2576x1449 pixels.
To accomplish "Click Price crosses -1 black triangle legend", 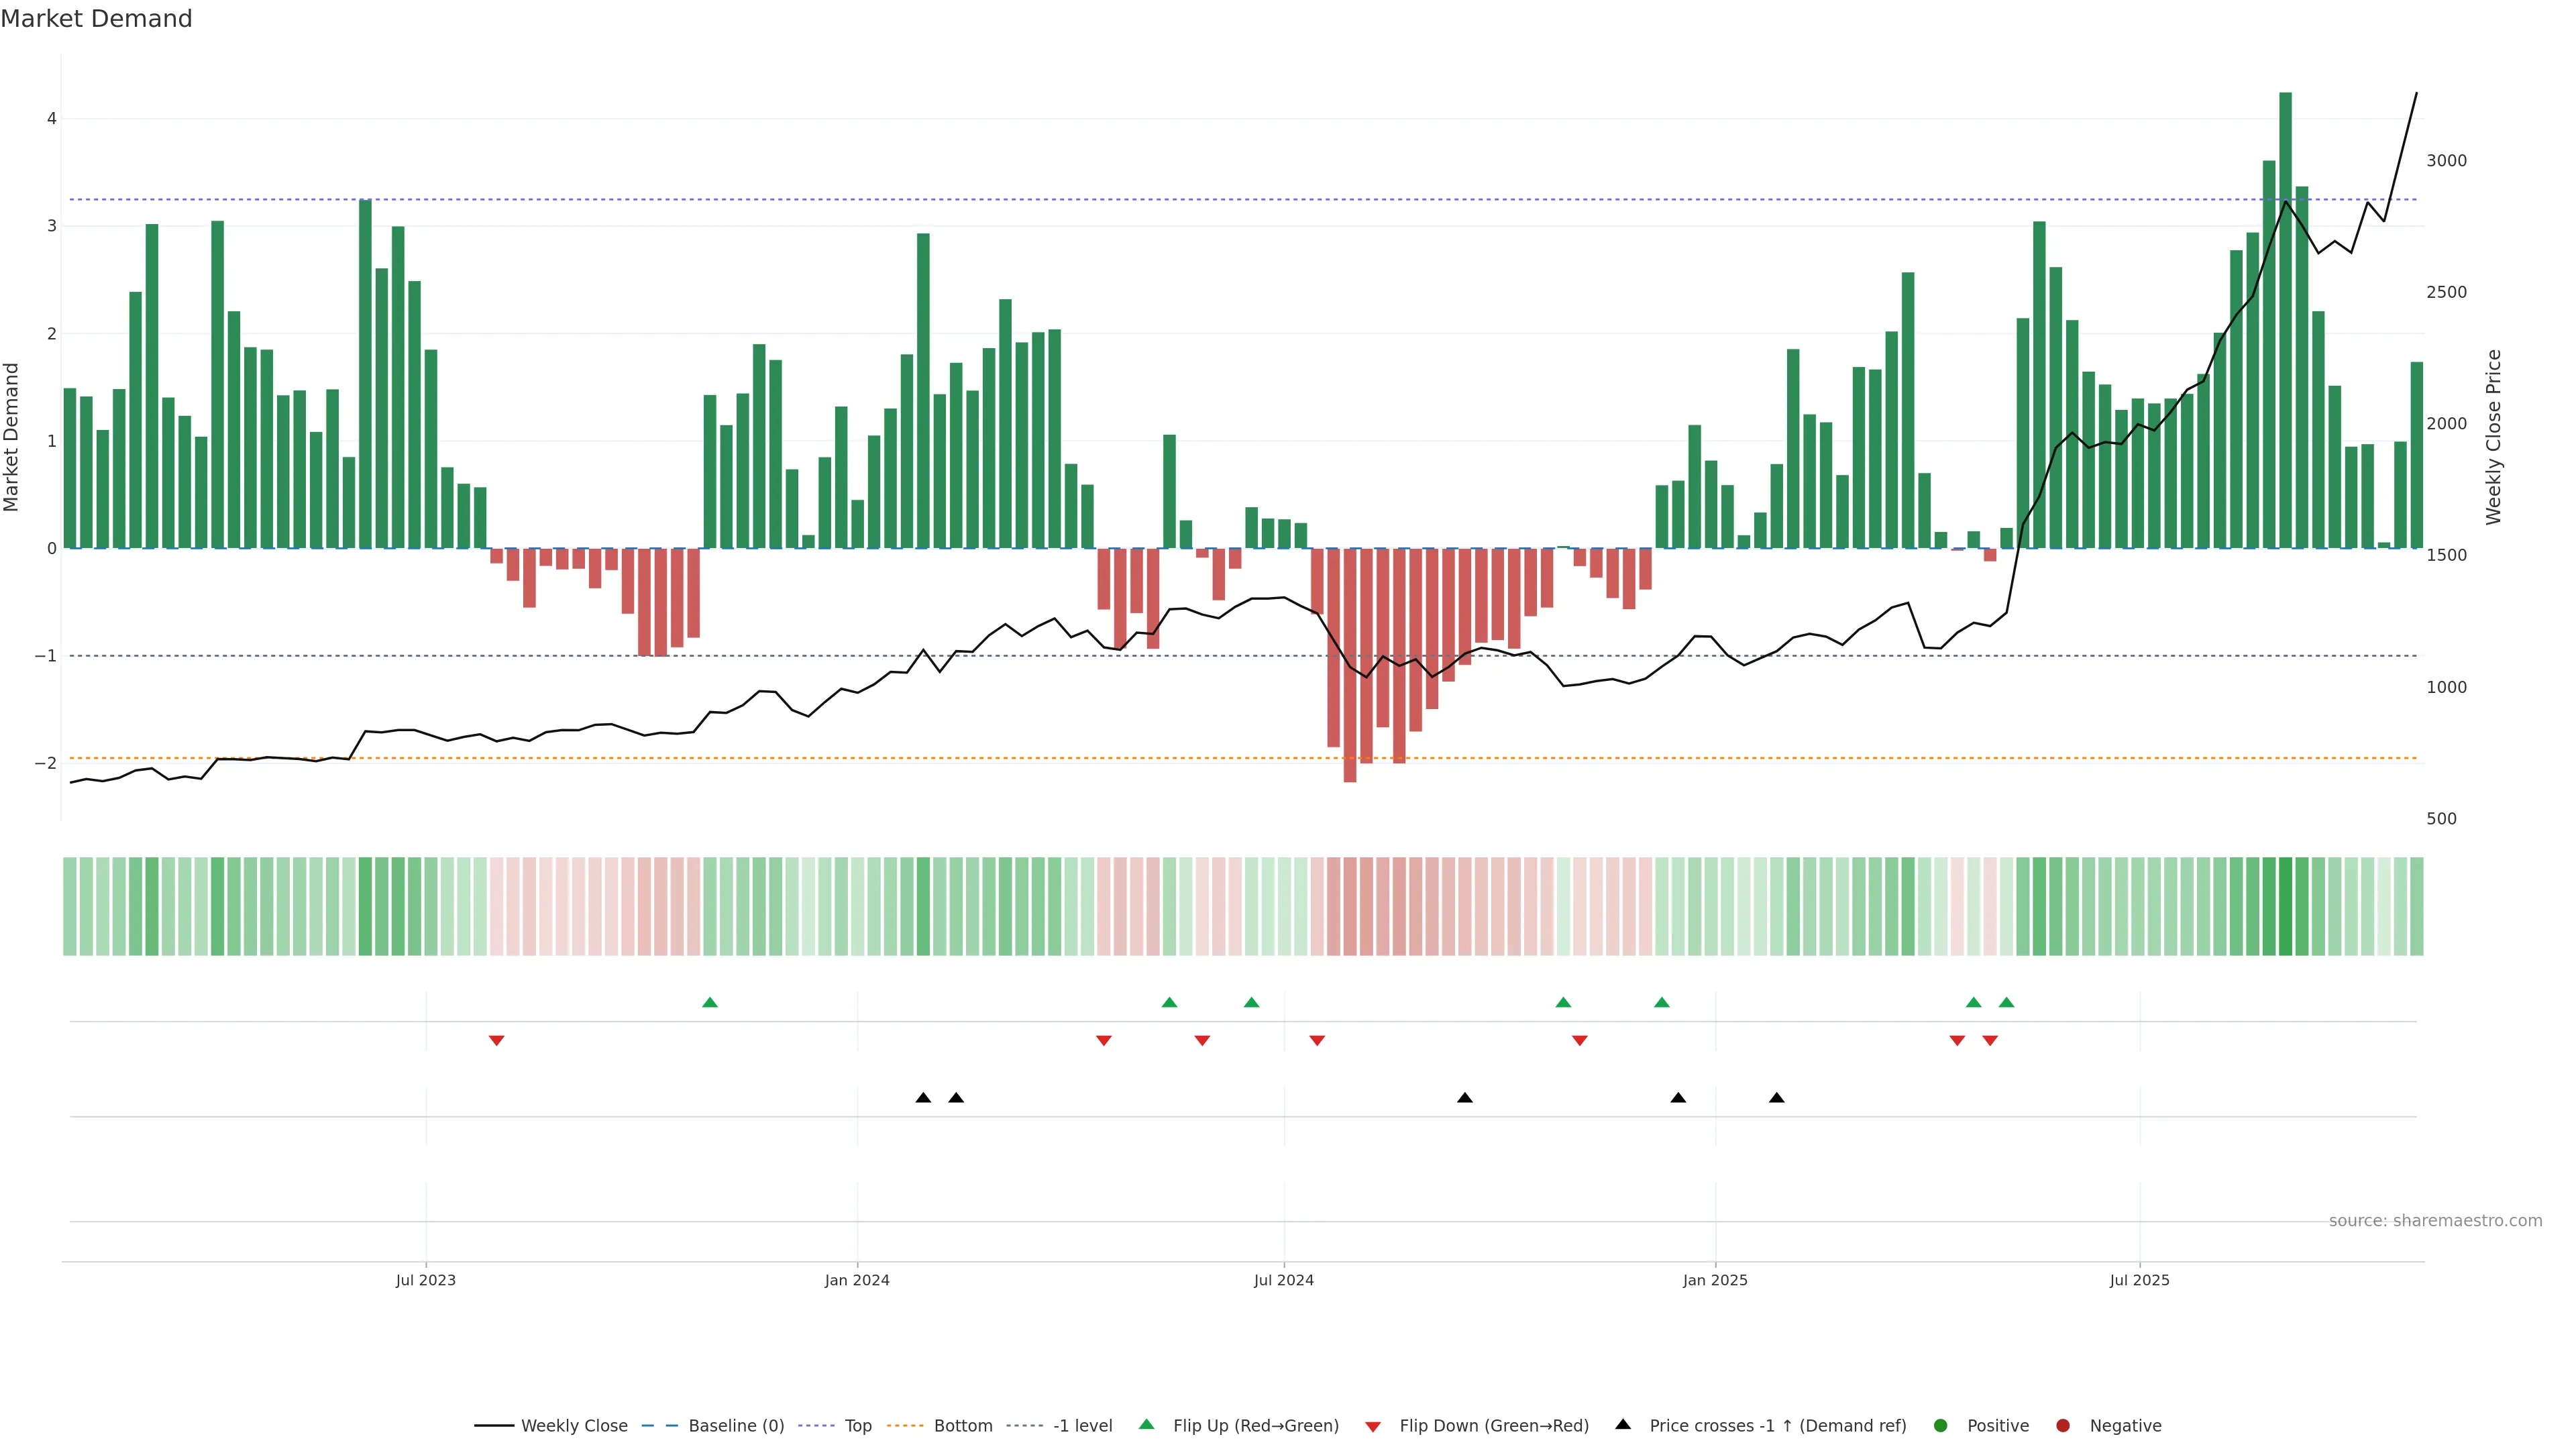I will click(1623, 1425).
